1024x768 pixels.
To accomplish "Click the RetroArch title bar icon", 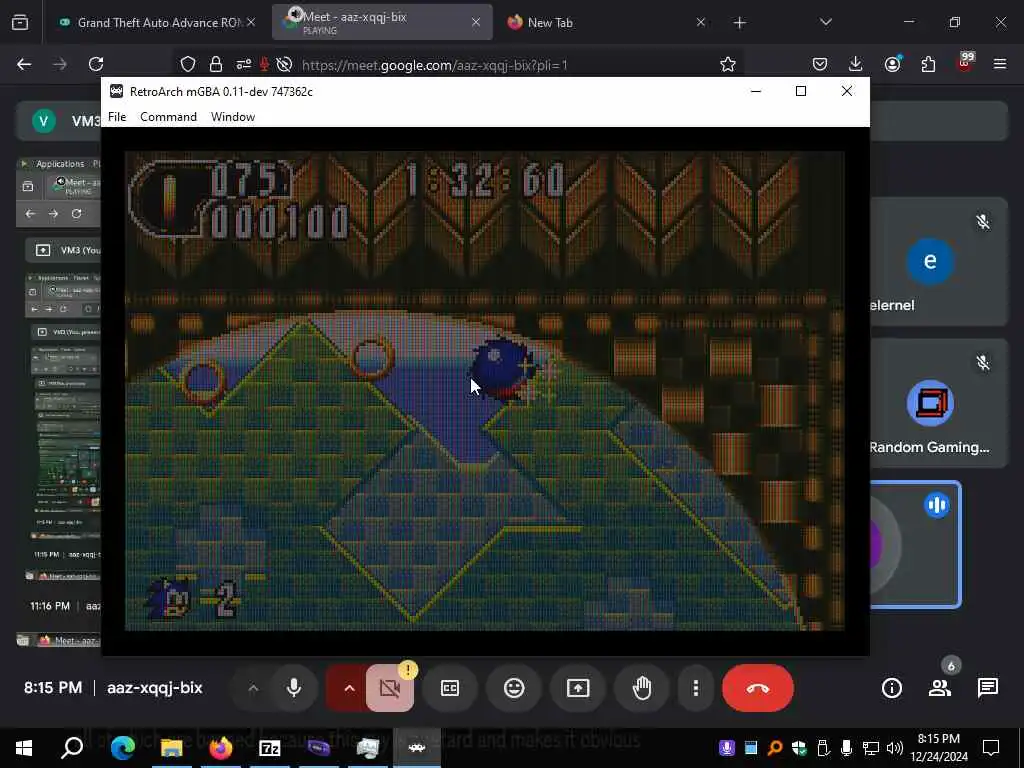I will pos(116,91).
